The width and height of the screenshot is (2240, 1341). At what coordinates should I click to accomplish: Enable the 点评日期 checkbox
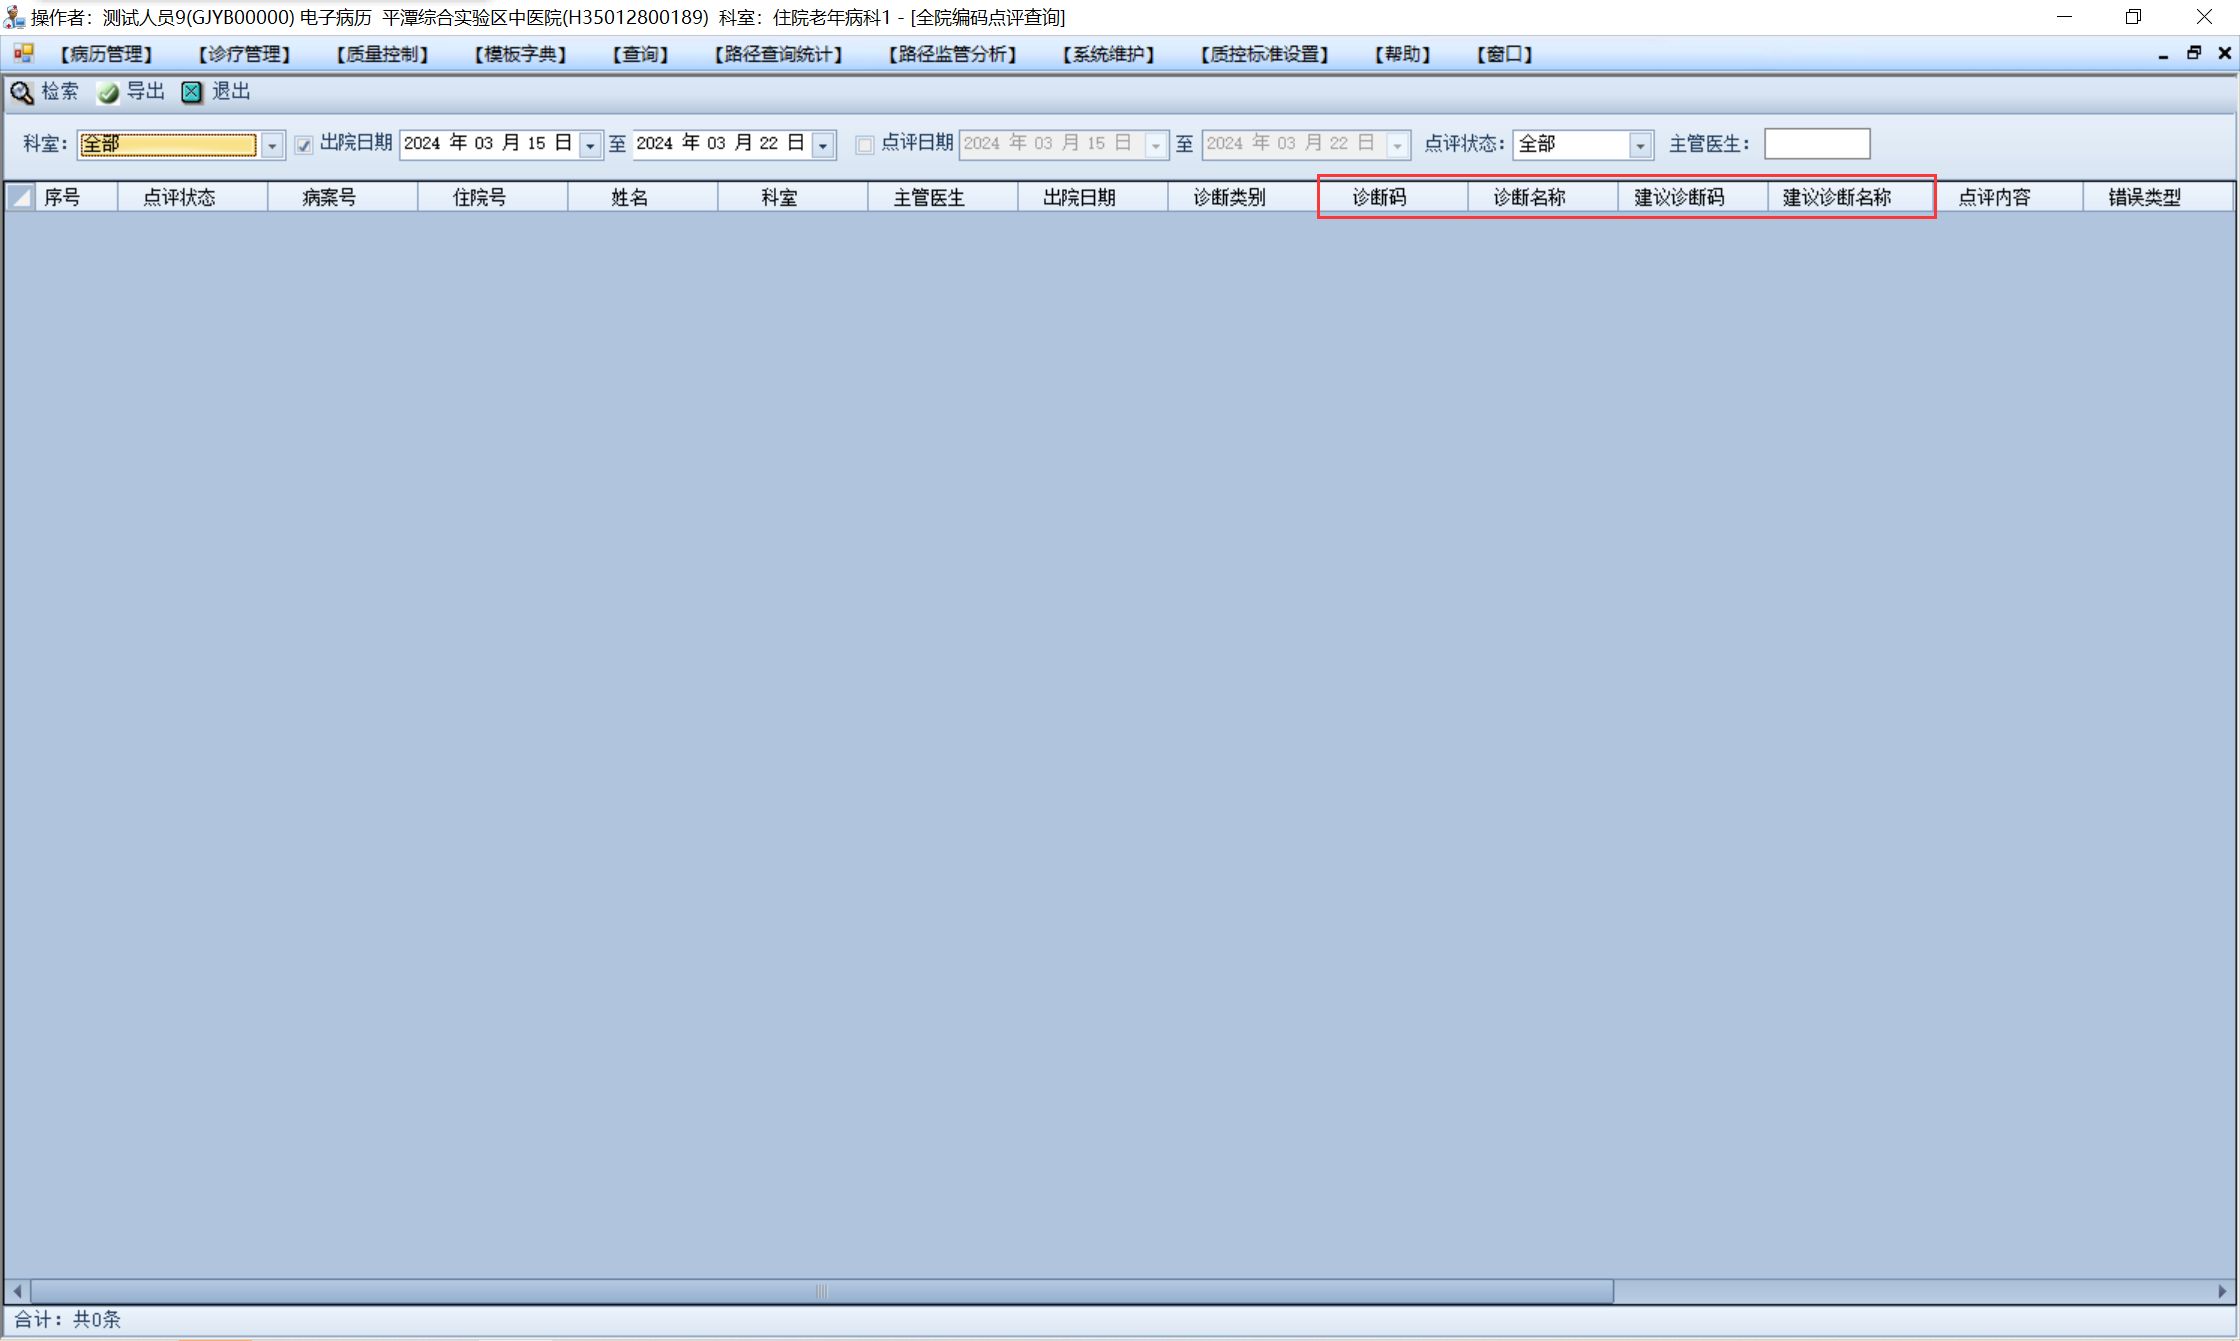(865, 145)
